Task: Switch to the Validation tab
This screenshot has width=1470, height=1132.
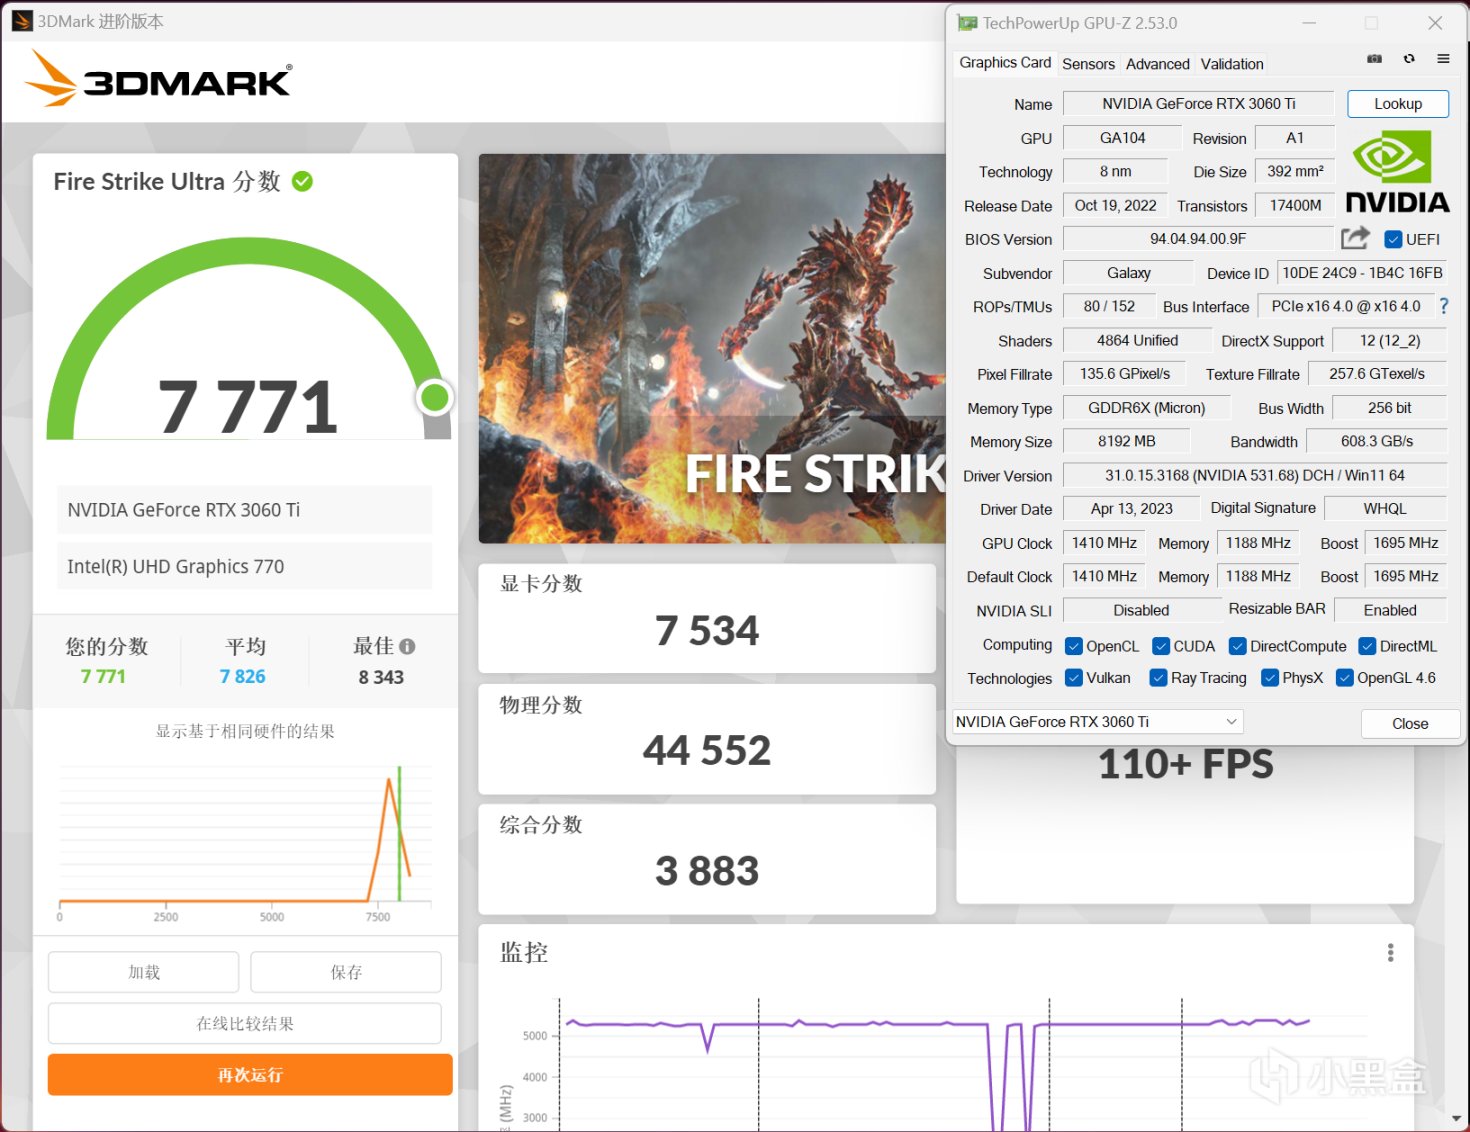Action: pyautogui.click(x=1232, y=64)
